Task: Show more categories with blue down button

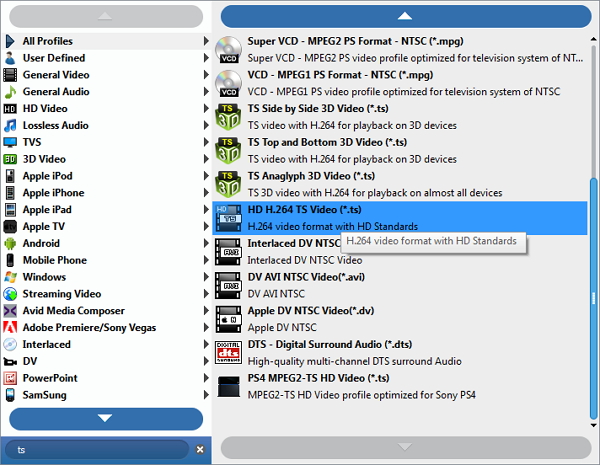Action: pyautogui.click(x=106, y=419)
